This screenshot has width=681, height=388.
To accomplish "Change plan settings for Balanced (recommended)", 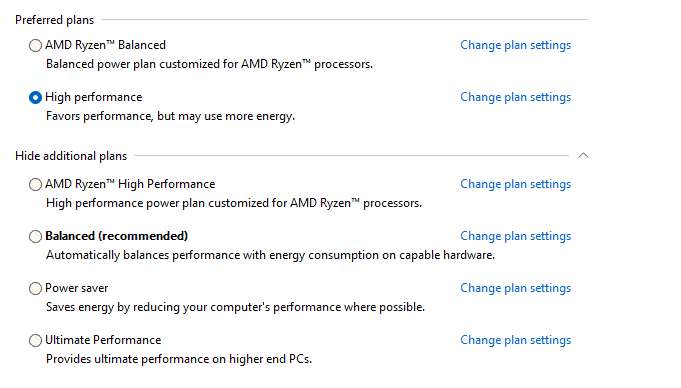I will coord(516,236).
